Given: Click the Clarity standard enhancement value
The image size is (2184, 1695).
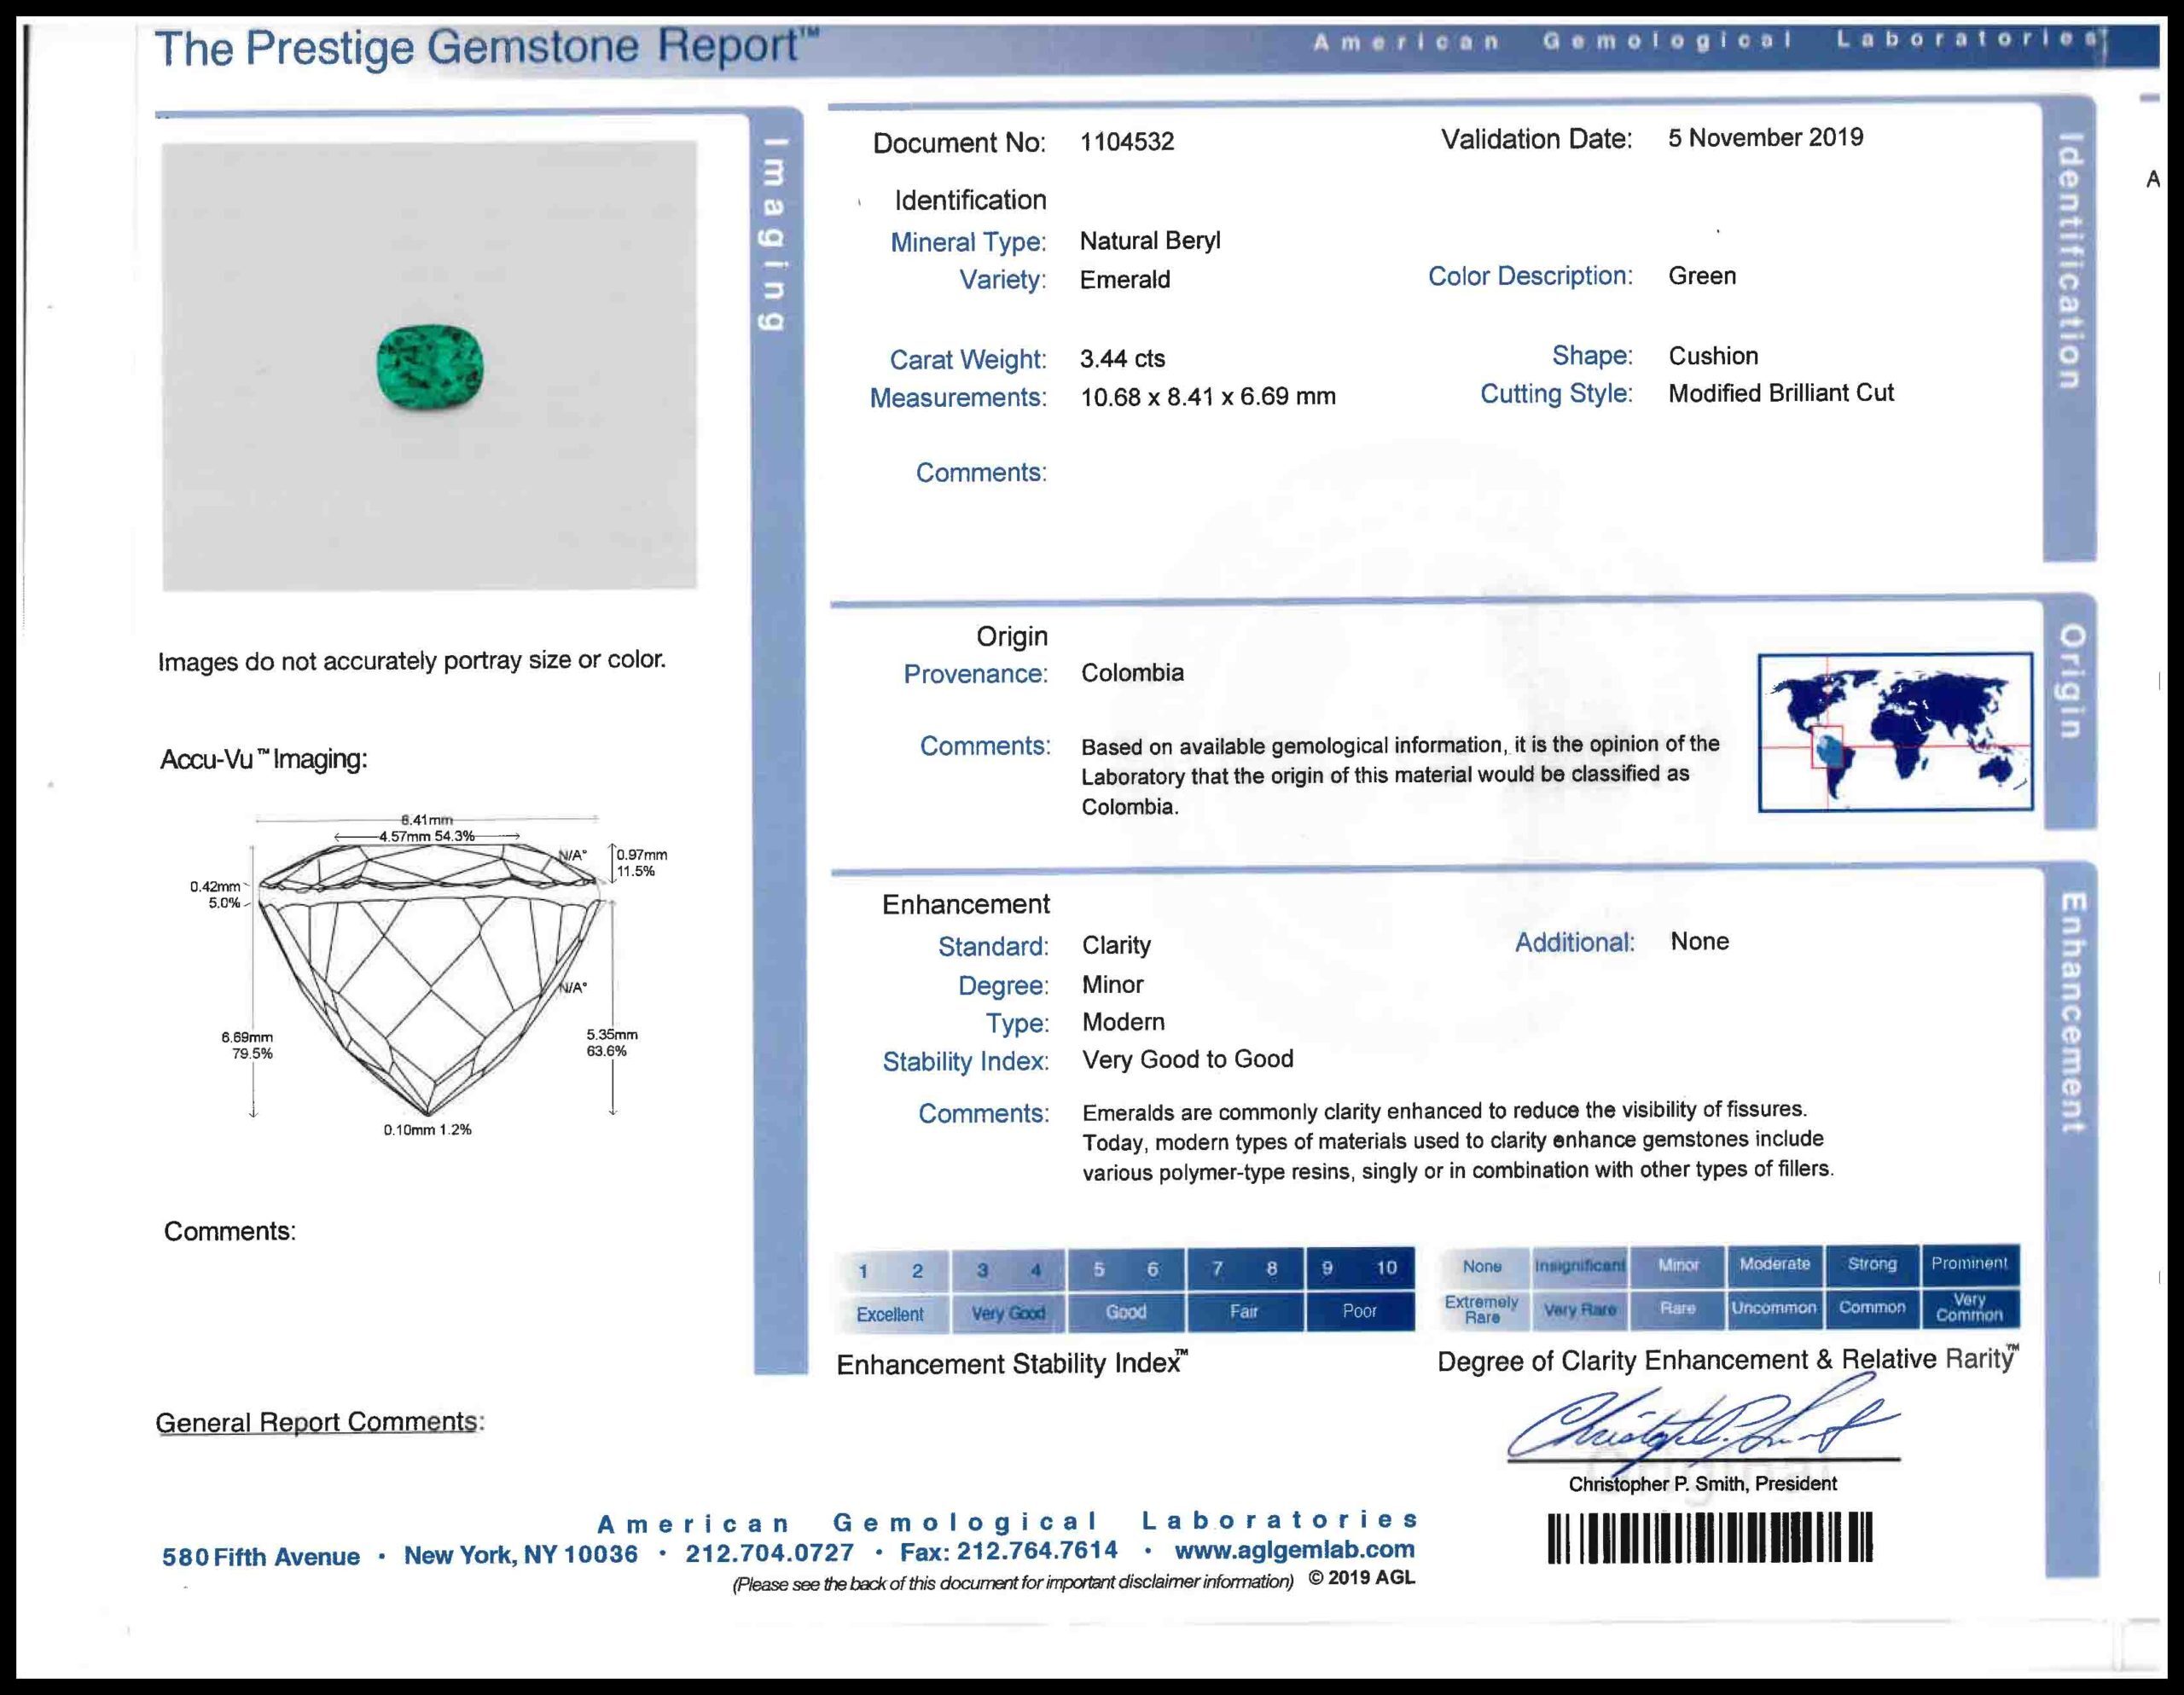Looking at the screenshot, I should 1116,945.
